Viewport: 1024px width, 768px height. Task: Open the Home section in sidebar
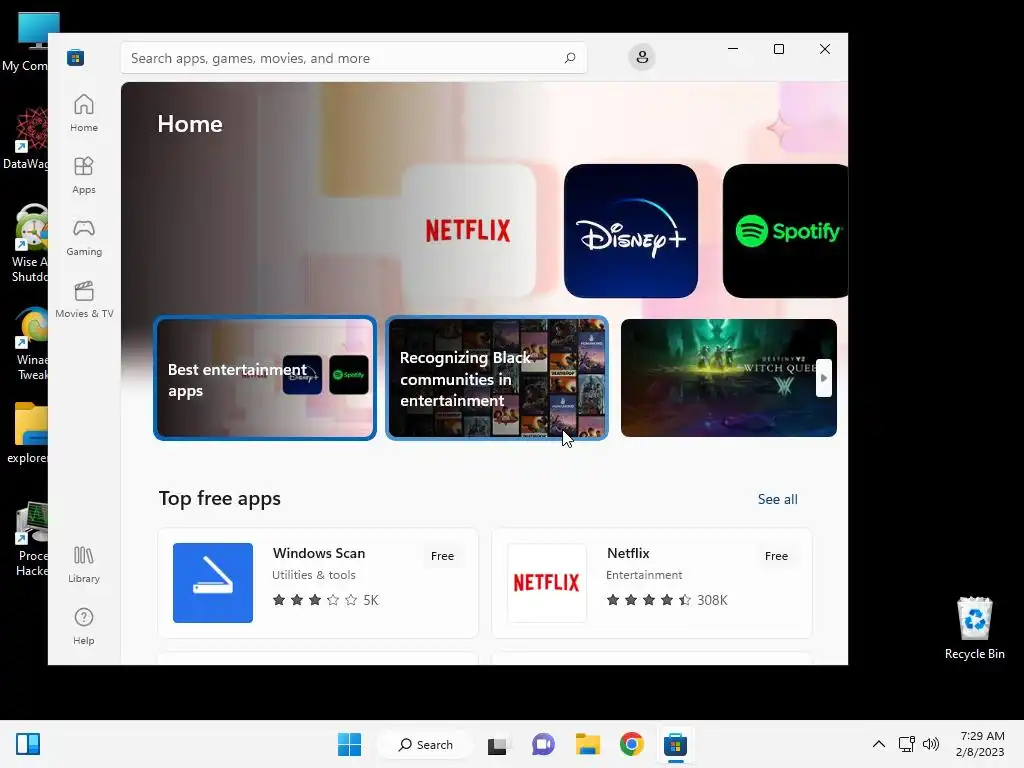point(84,113)
